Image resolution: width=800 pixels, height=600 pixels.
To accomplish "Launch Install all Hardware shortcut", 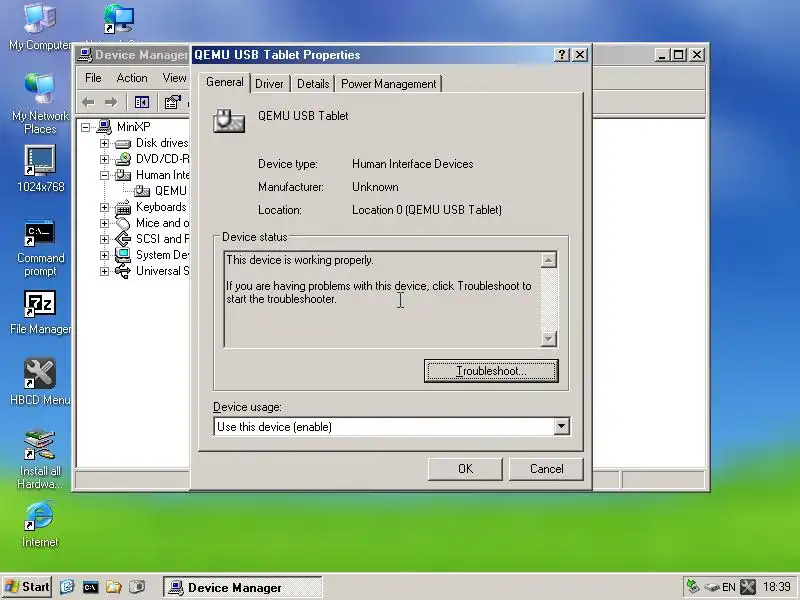I will tap(40, 459).
